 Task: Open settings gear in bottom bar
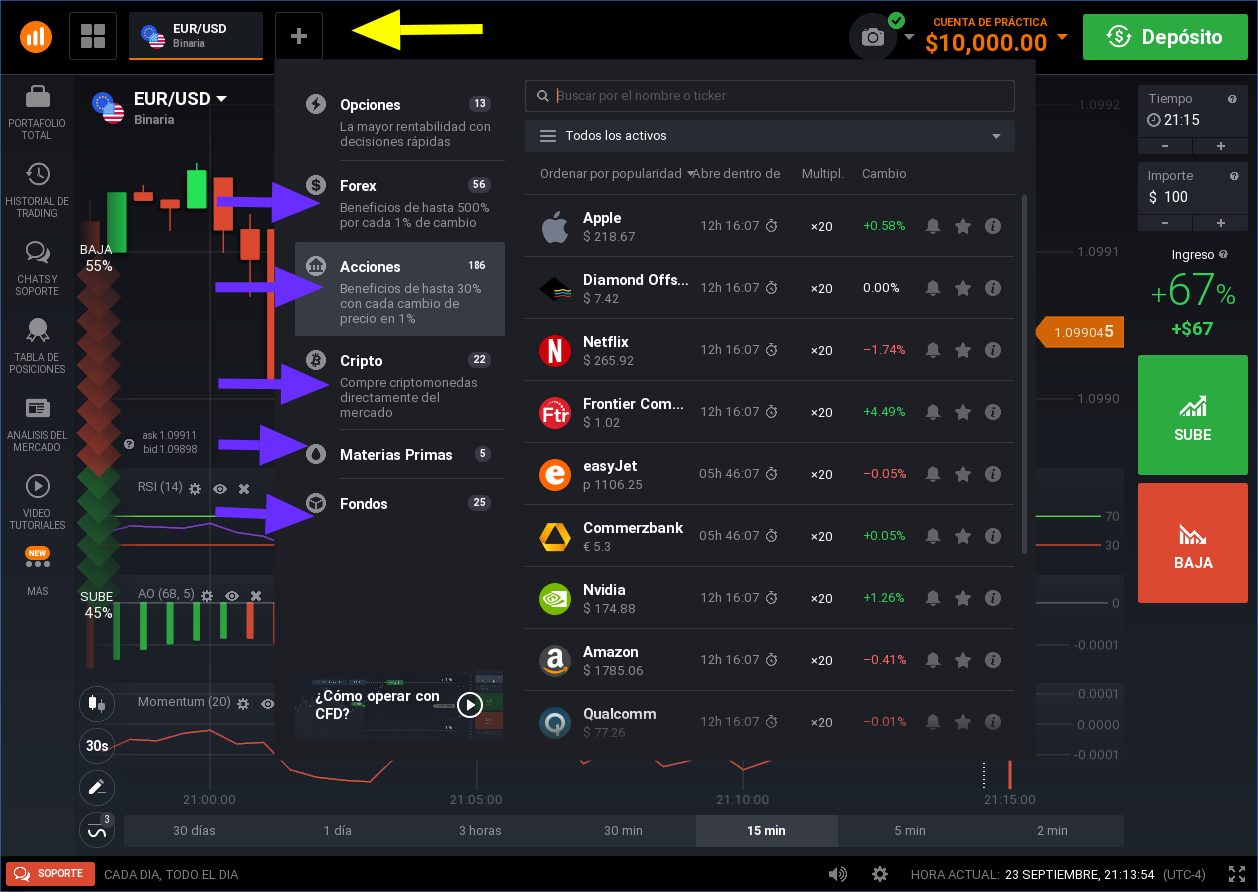[880, 874]
